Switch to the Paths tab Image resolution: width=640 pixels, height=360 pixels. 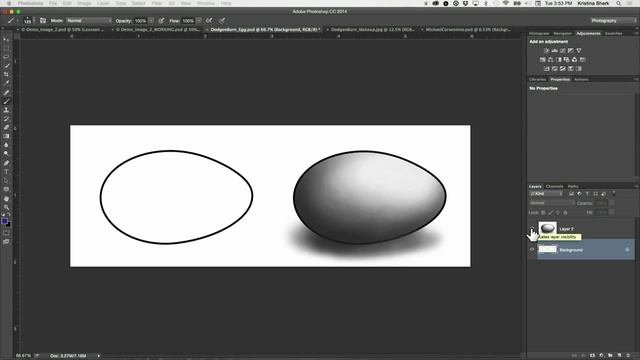[573, 187]
